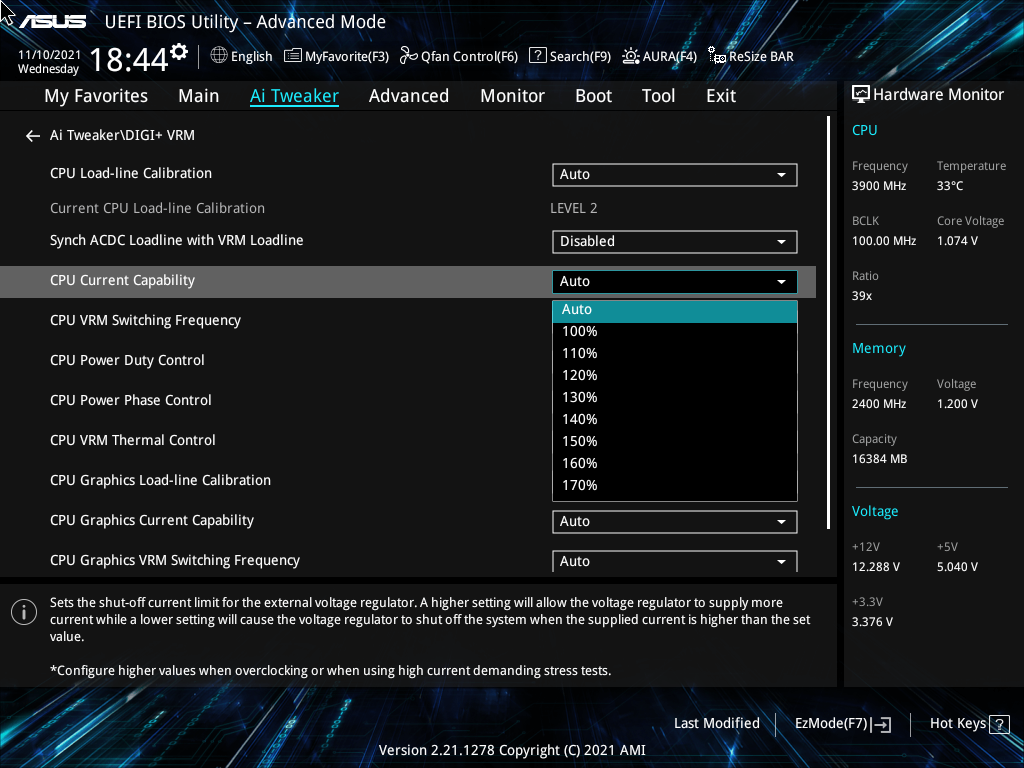
Task: Open Qfan Control fan icon
Action: (409, 56)
